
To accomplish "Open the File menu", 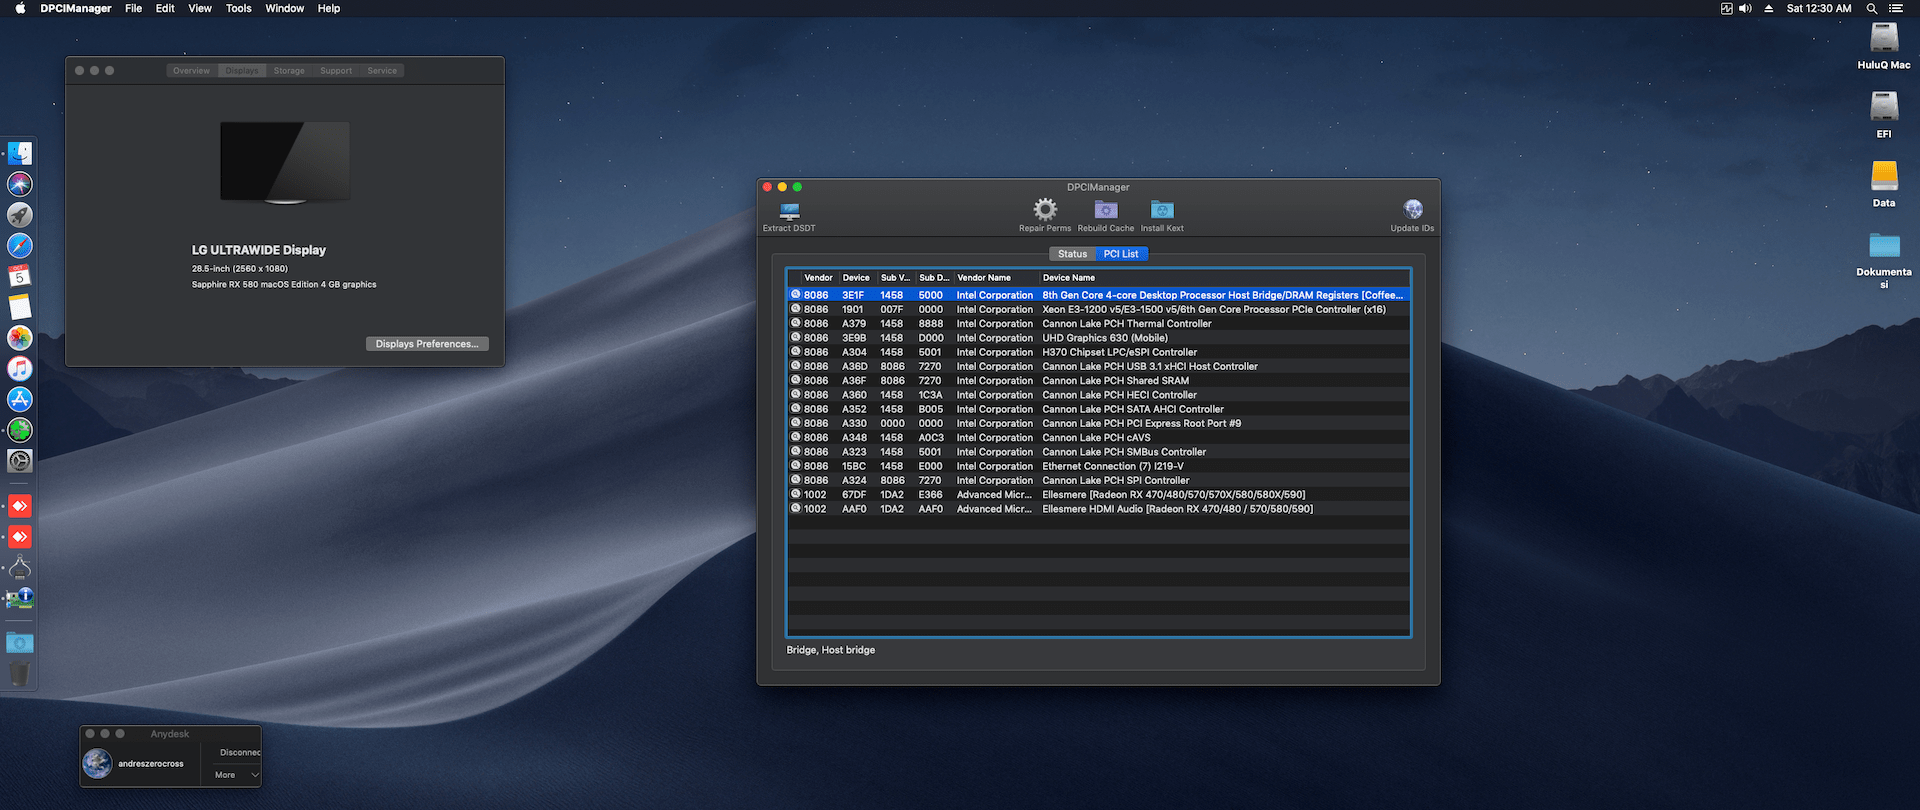I will [x=133, y=8].
